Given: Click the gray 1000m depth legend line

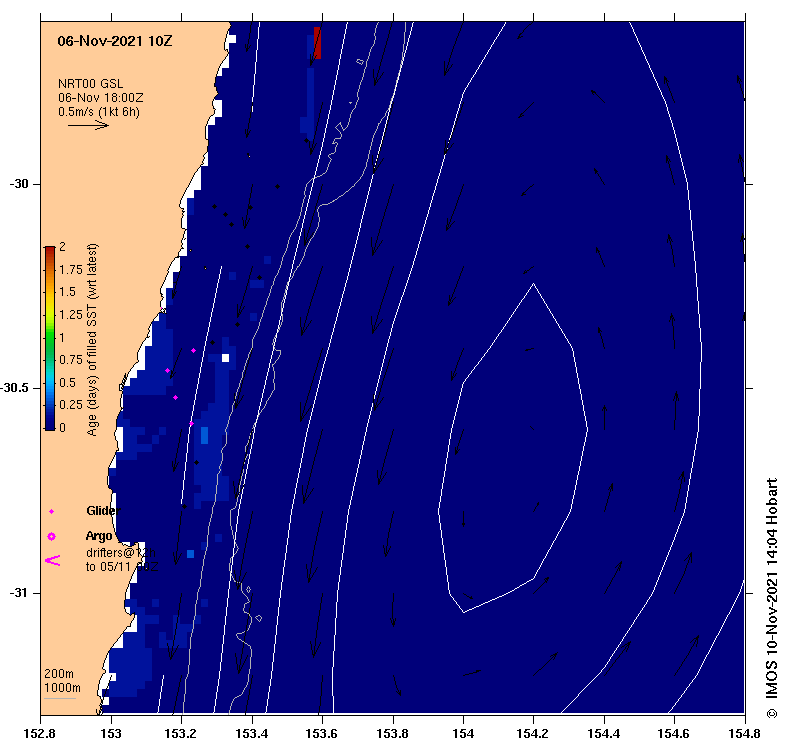Looking at the screenshot, I should pos(60,698).
